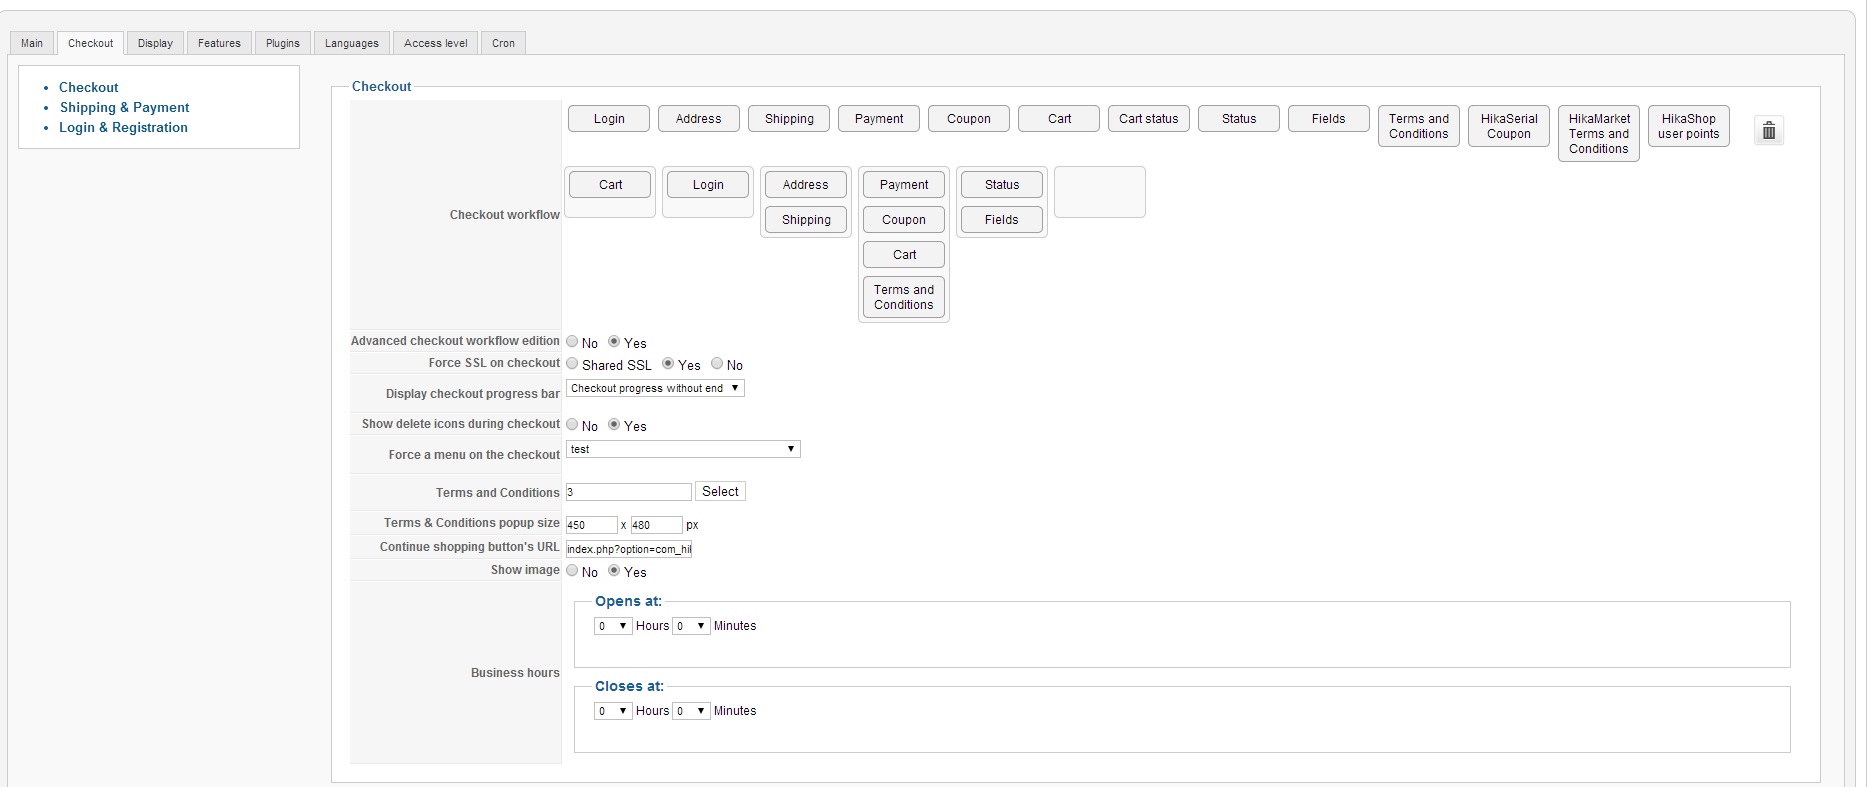Jump to Login & Registration section

coord(123,127)
